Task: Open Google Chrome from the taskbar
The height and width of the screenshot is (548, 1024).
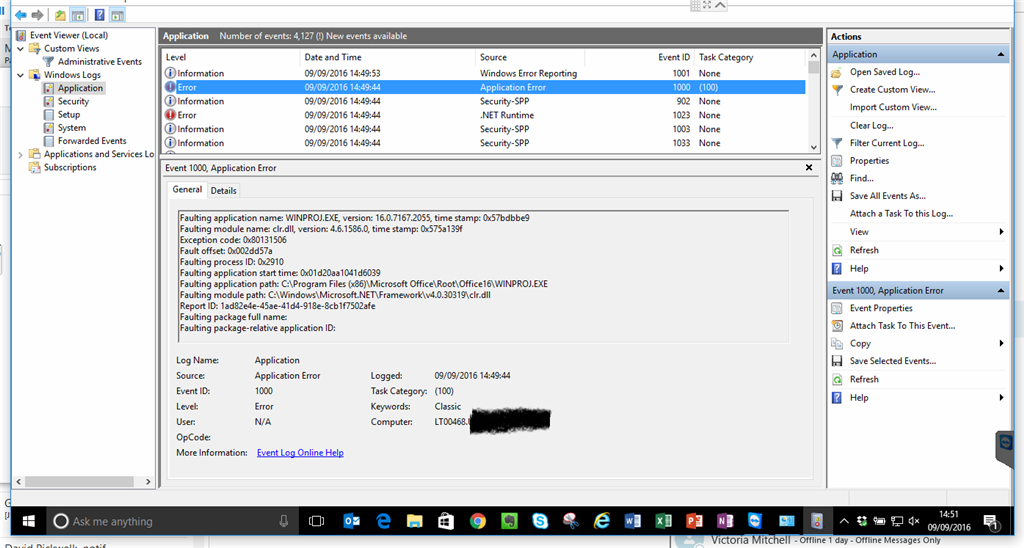Action: click(478, 521)
